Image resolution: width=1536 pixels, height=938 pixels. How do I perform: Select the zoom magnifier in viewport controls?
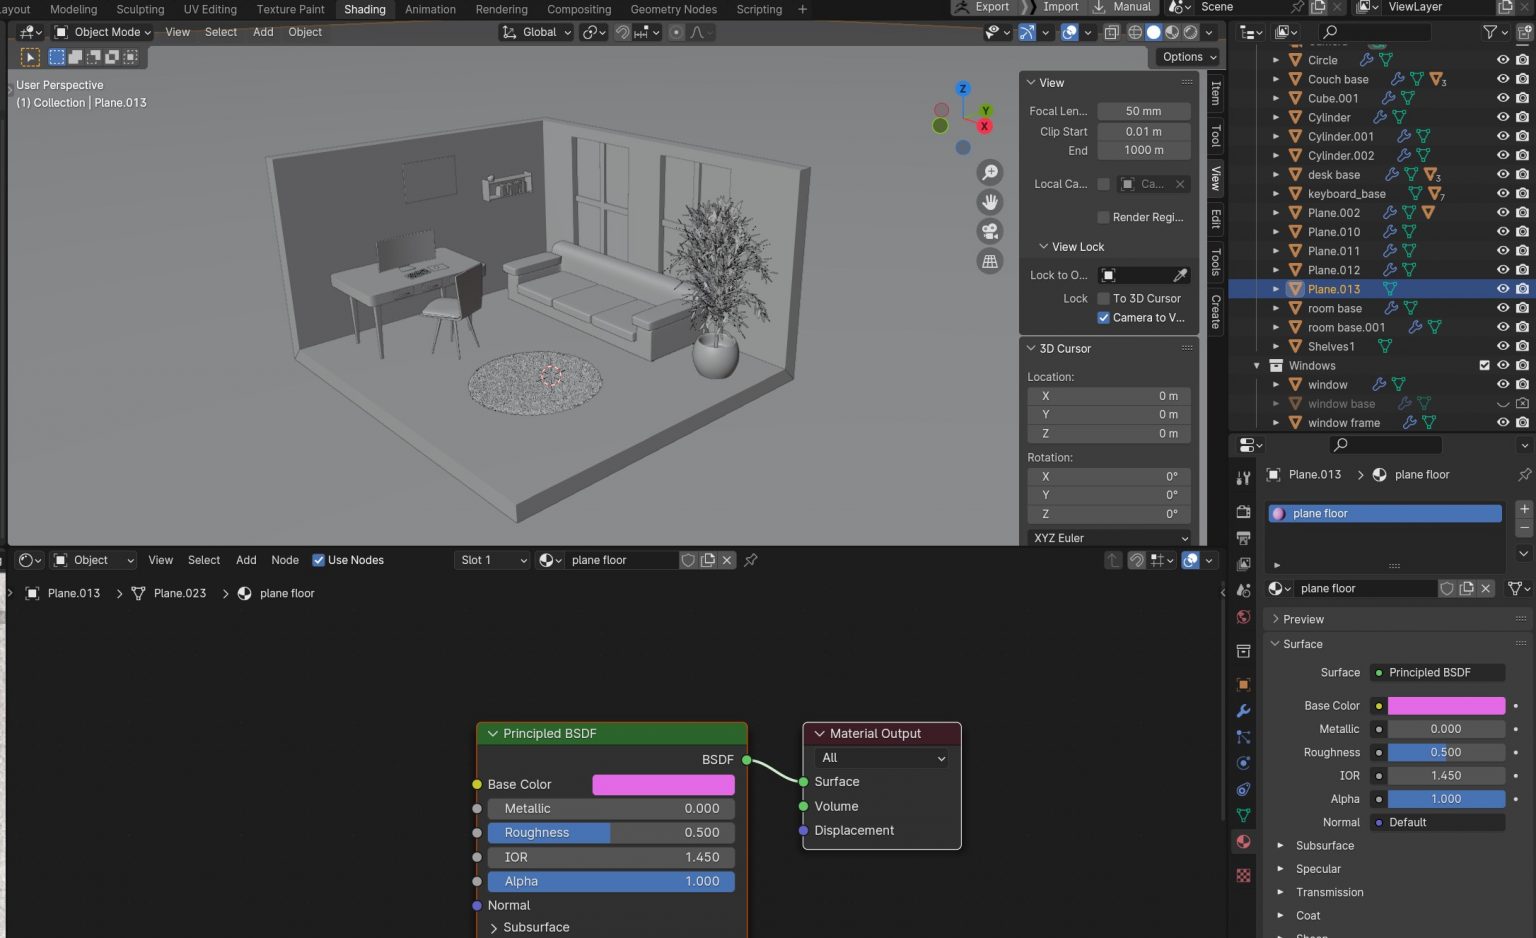point(990,172)
